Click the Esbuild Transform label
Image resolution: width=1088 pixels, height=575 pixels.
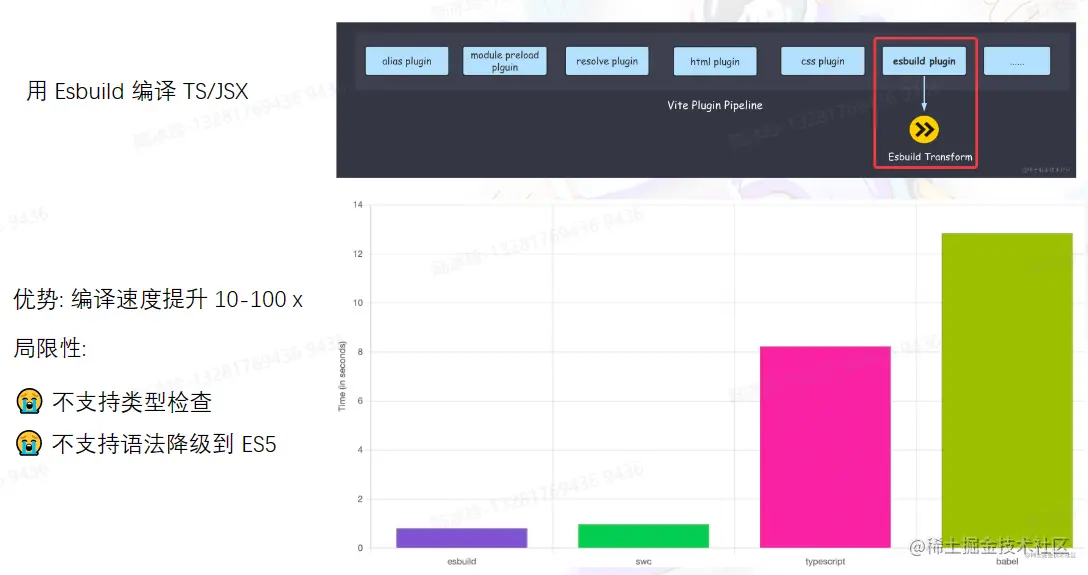[x=930, y=157]
